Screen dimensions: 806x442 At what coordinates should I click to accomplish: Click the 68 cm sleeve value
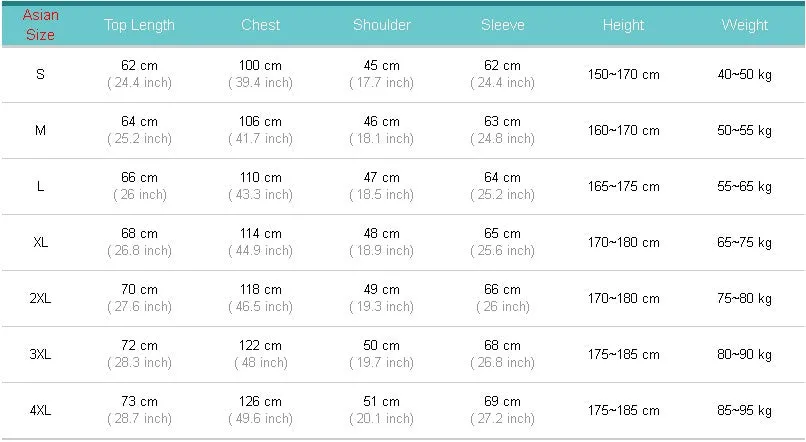[x=502, y=345]
